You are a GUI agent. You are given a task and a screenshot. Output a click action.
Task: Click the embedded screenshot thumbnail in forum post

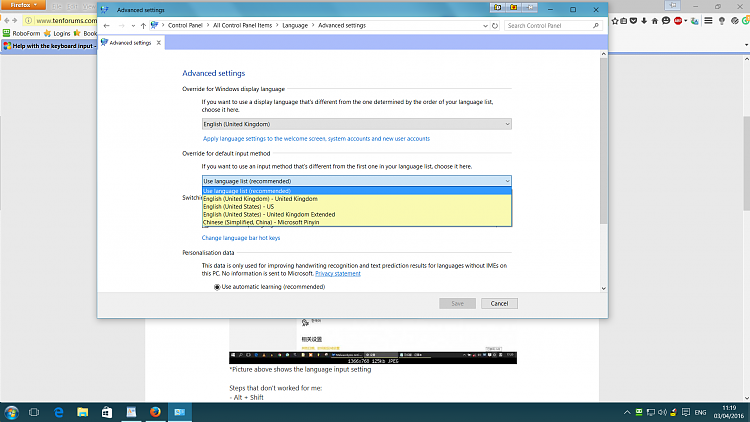[x=373, y=341]
